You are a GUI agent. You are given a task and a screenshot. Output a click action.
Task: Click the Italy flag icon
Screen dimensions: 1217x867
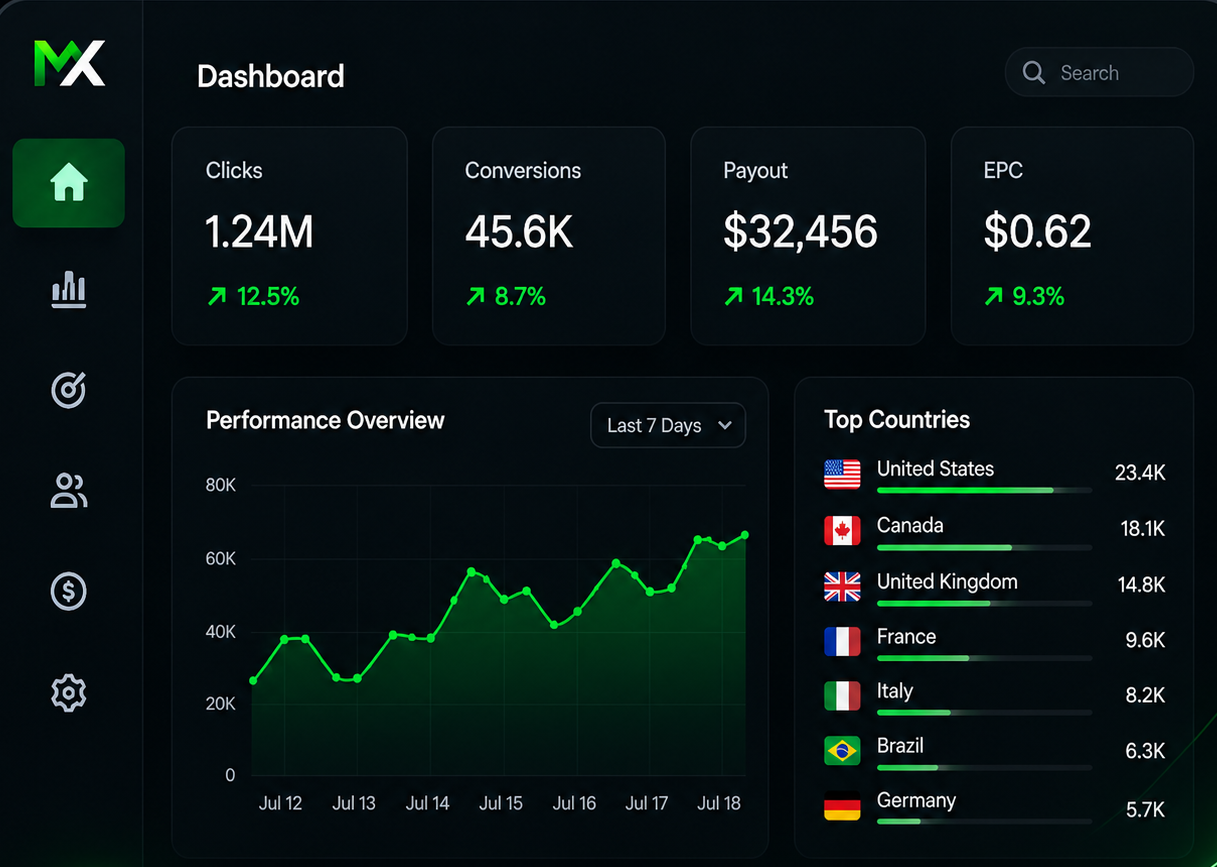[842, 696]
